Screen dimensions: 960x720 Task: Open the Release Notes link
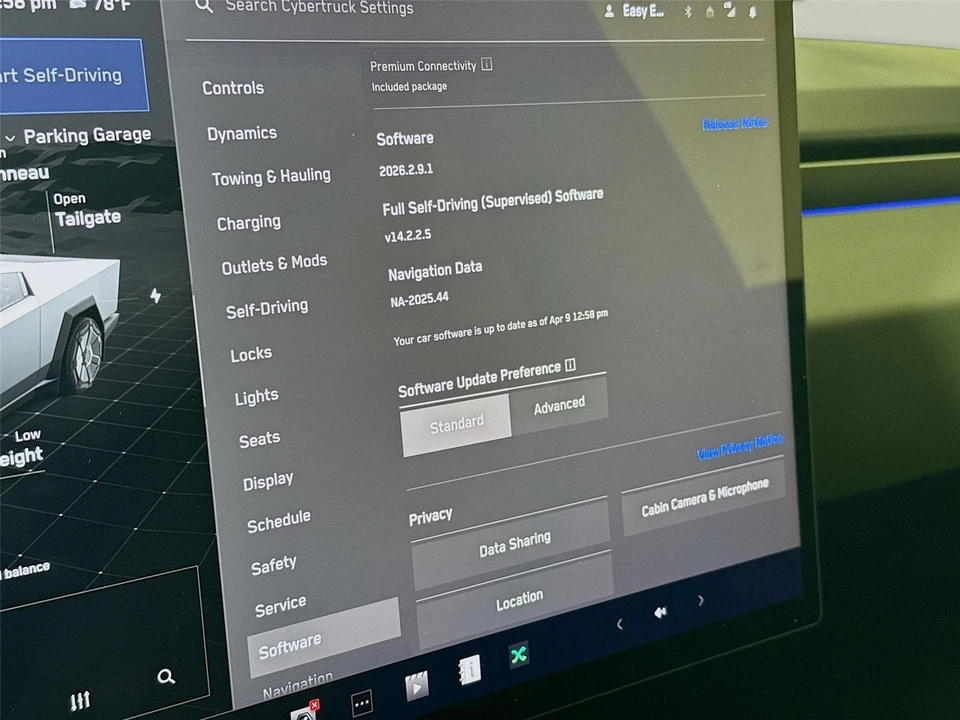click(x=735, y=124)
